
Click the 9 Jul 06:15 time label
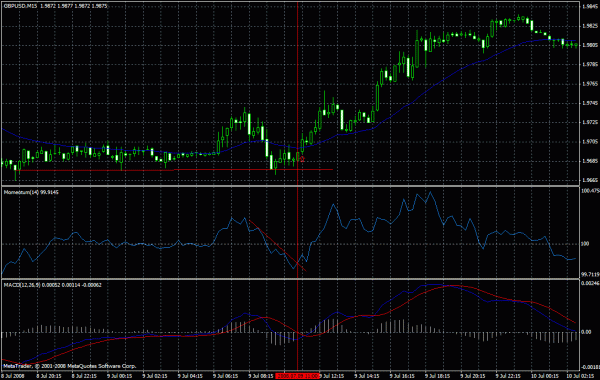[x=225, y=376]
